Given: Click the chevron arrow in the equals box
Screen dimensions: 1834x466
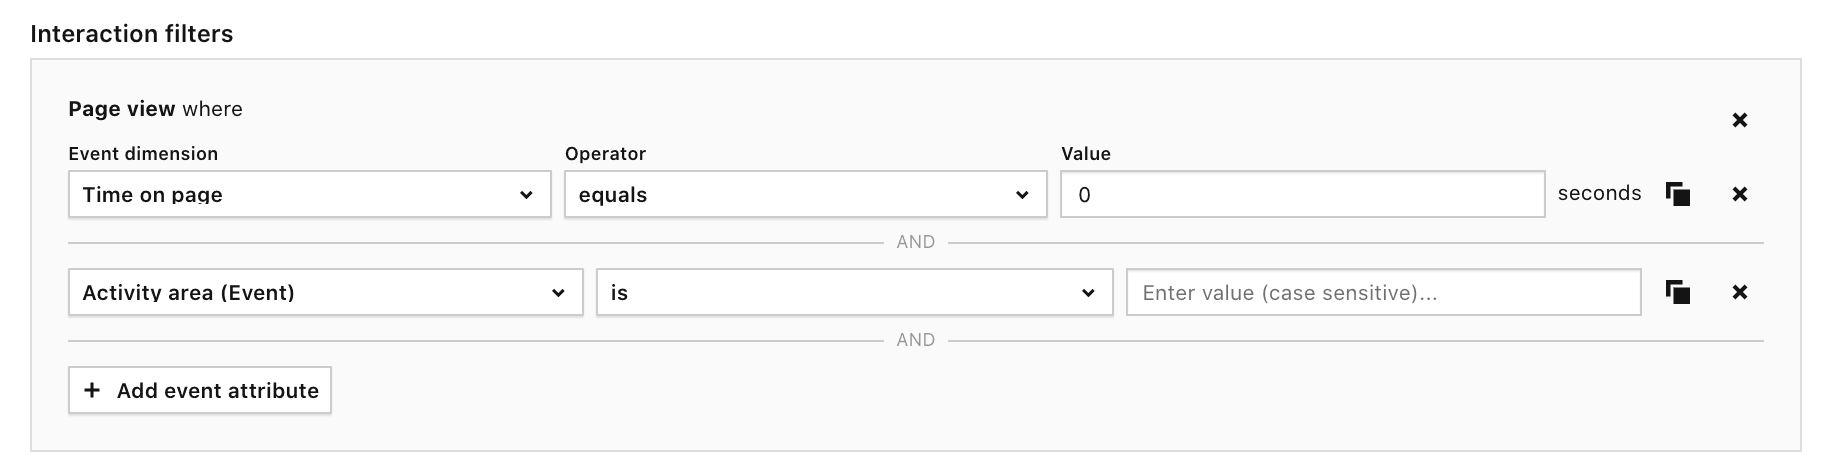Looking at the screenshot, I should [x=1022, y=195].
